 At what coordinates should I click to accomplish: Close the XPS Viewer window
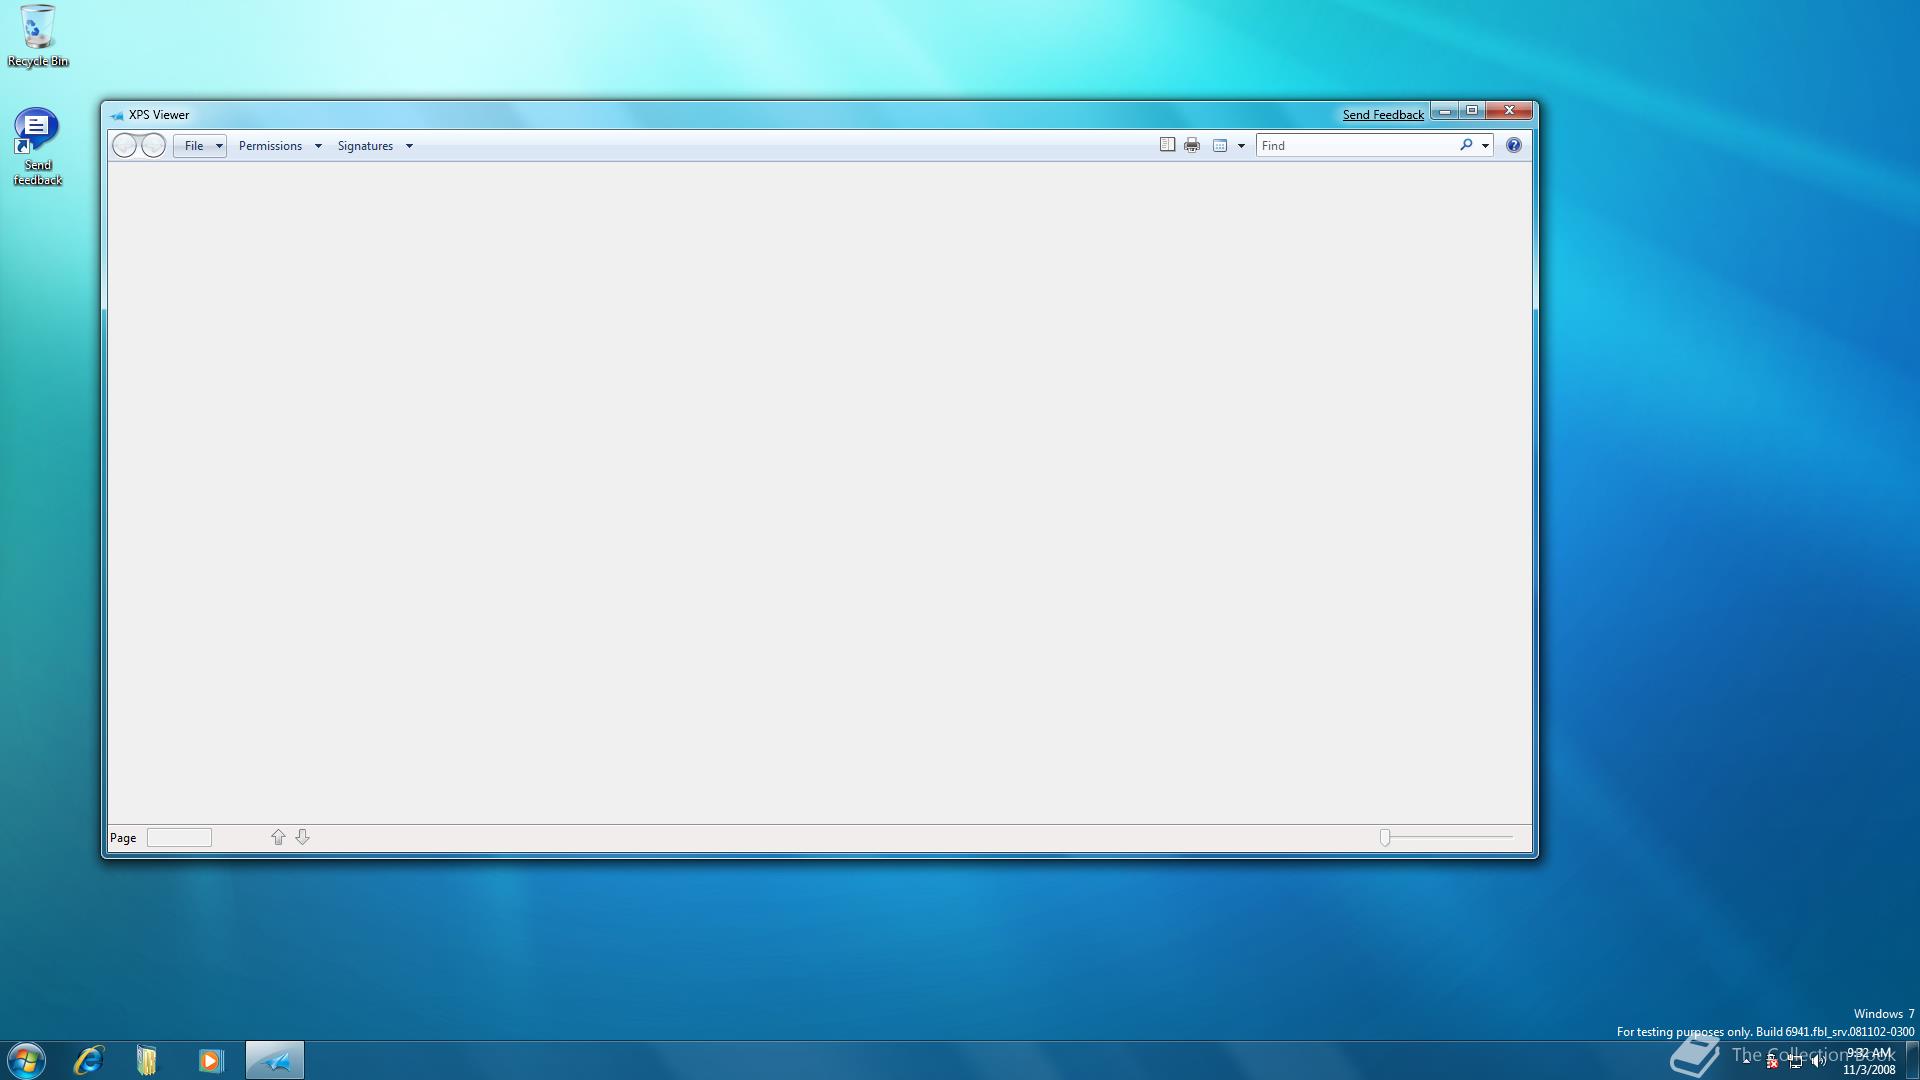[1510, 111]
